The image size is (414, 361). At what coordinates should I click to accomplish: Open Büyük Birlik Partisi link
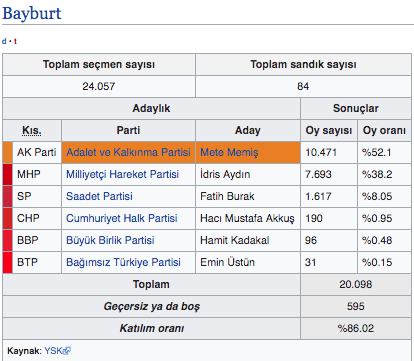click(x=110, y=240)
